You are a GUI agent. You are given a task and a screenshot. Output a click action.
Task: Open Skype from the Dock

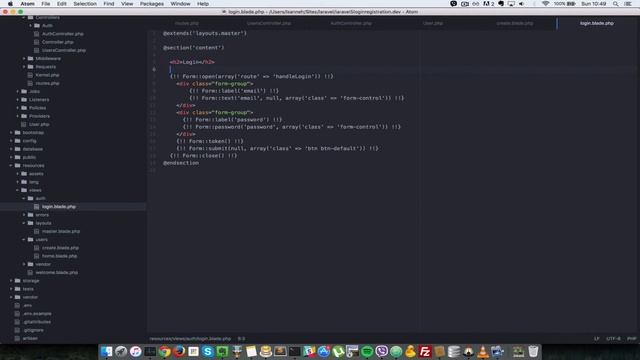(x=208, y=351)
